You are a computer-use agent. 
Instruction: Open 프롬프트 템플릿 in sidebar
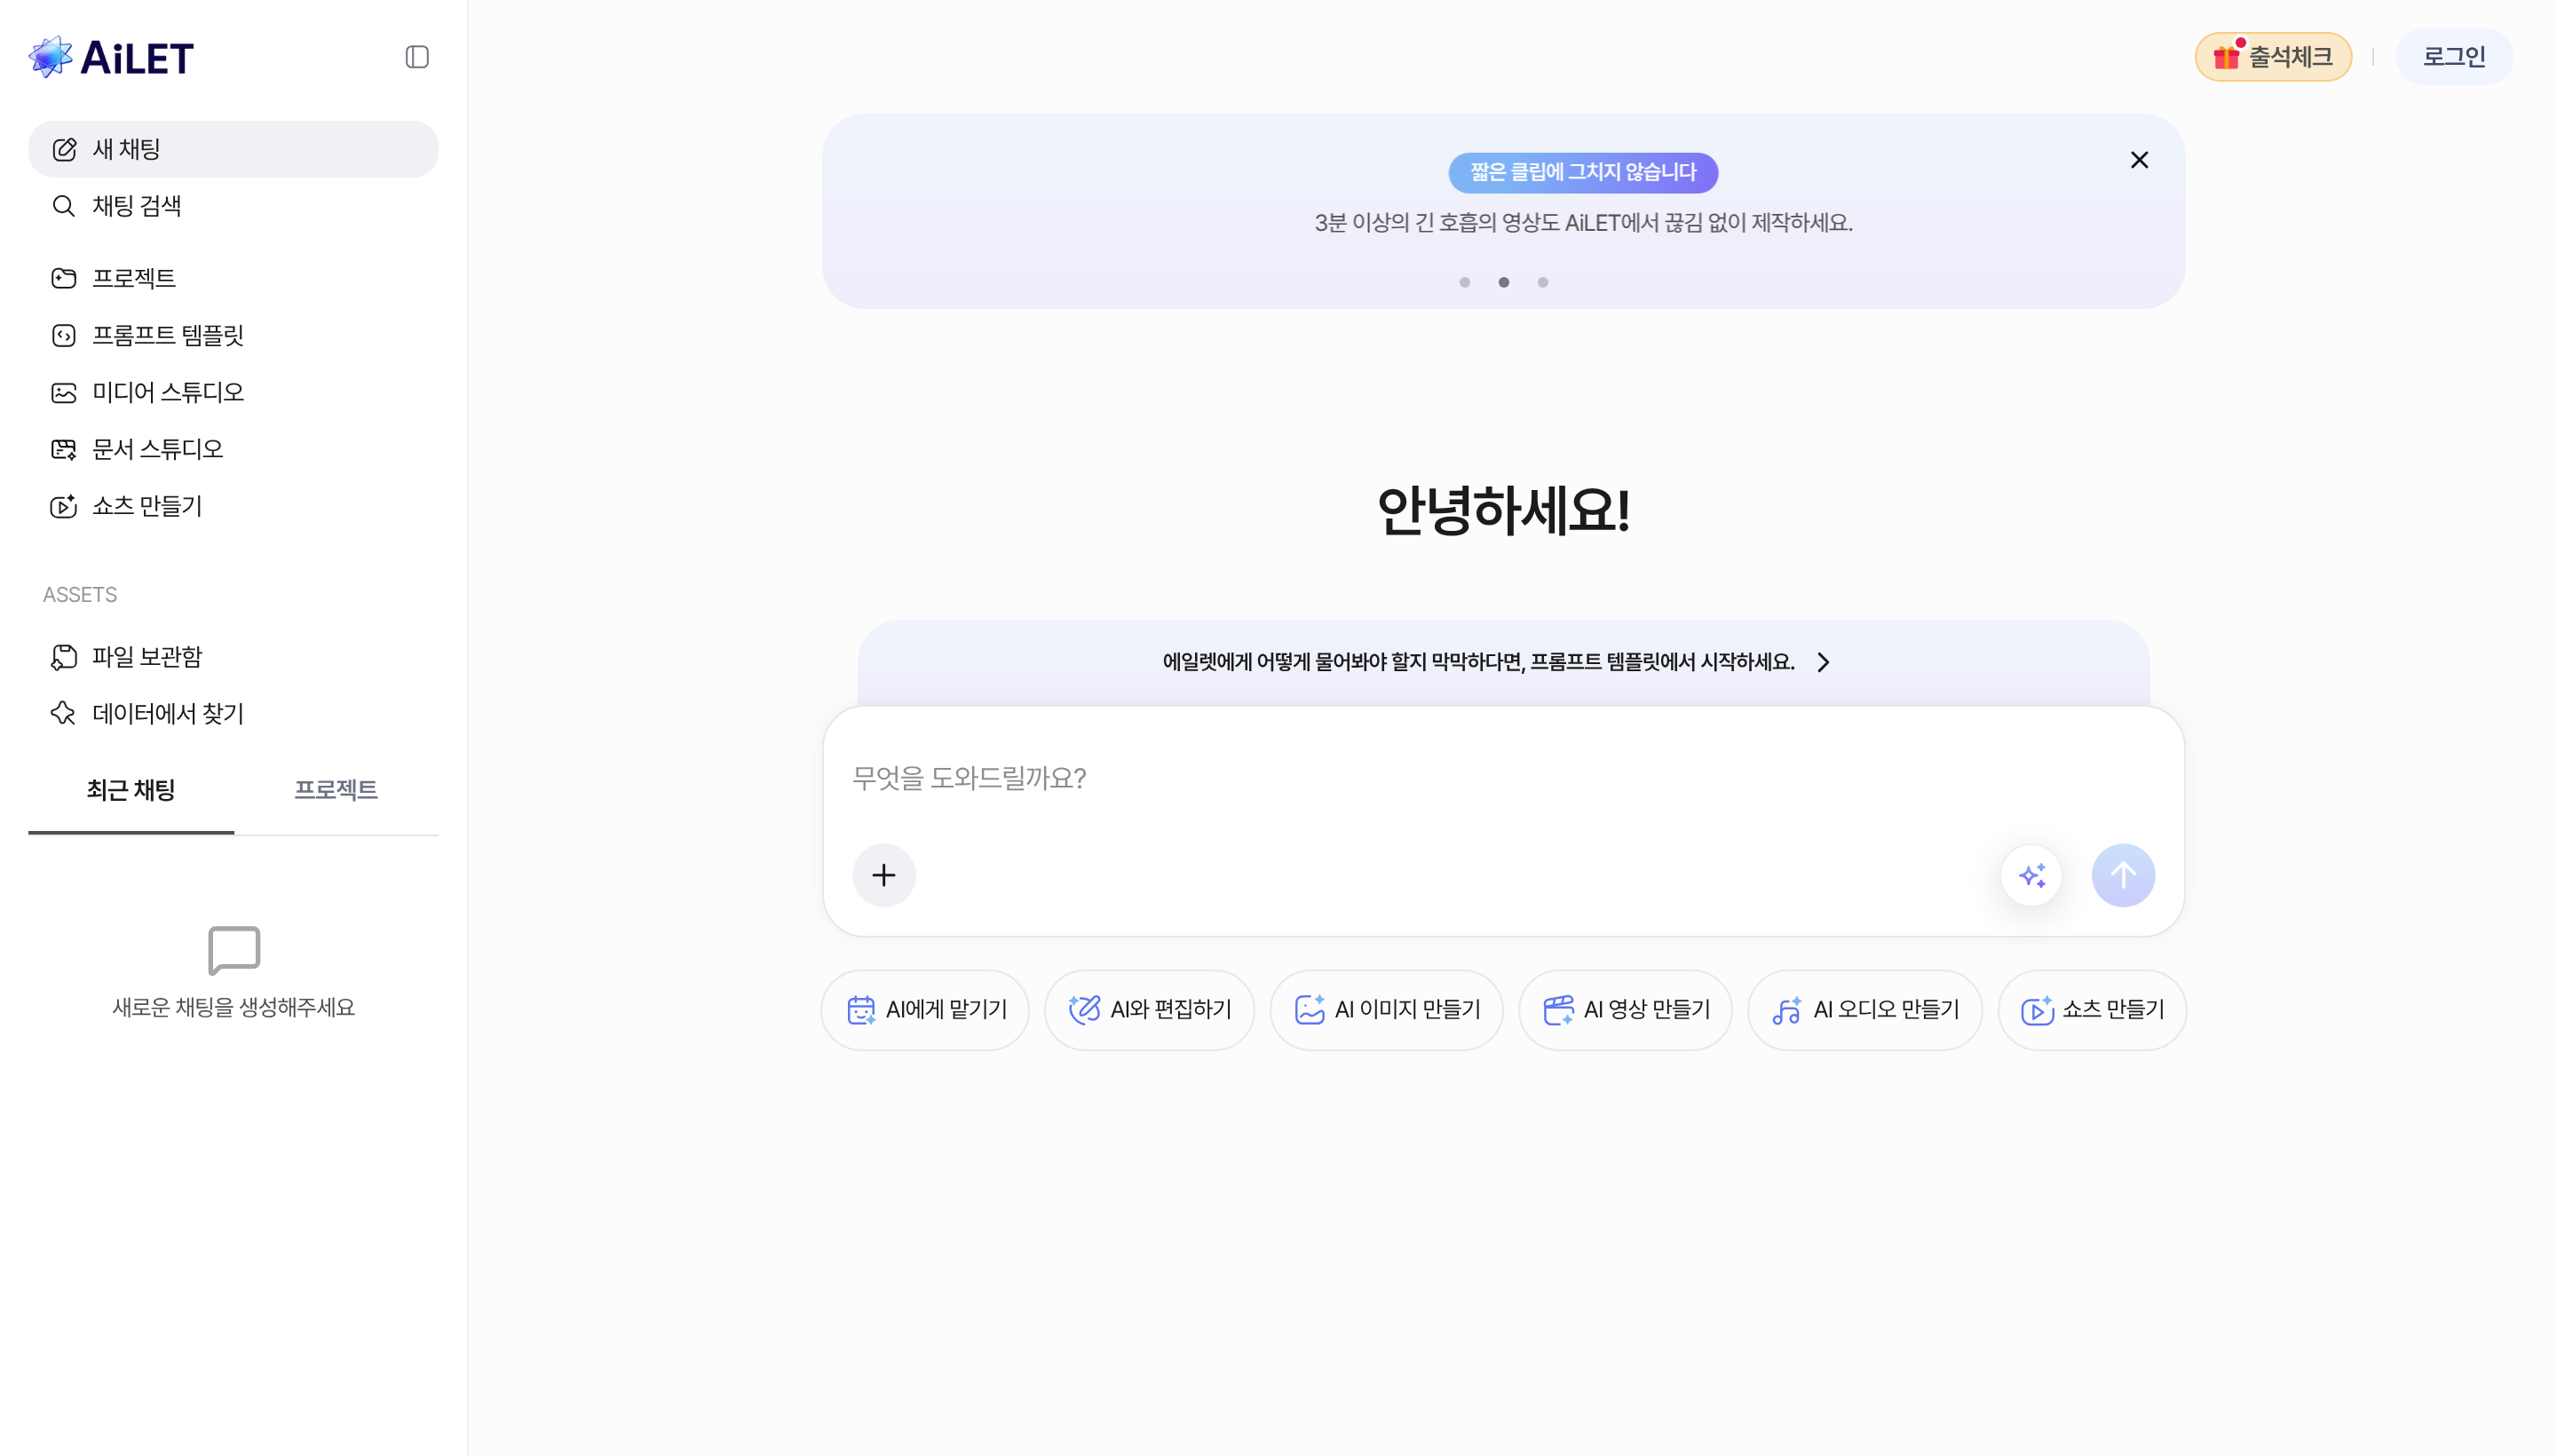pos(233,335)
